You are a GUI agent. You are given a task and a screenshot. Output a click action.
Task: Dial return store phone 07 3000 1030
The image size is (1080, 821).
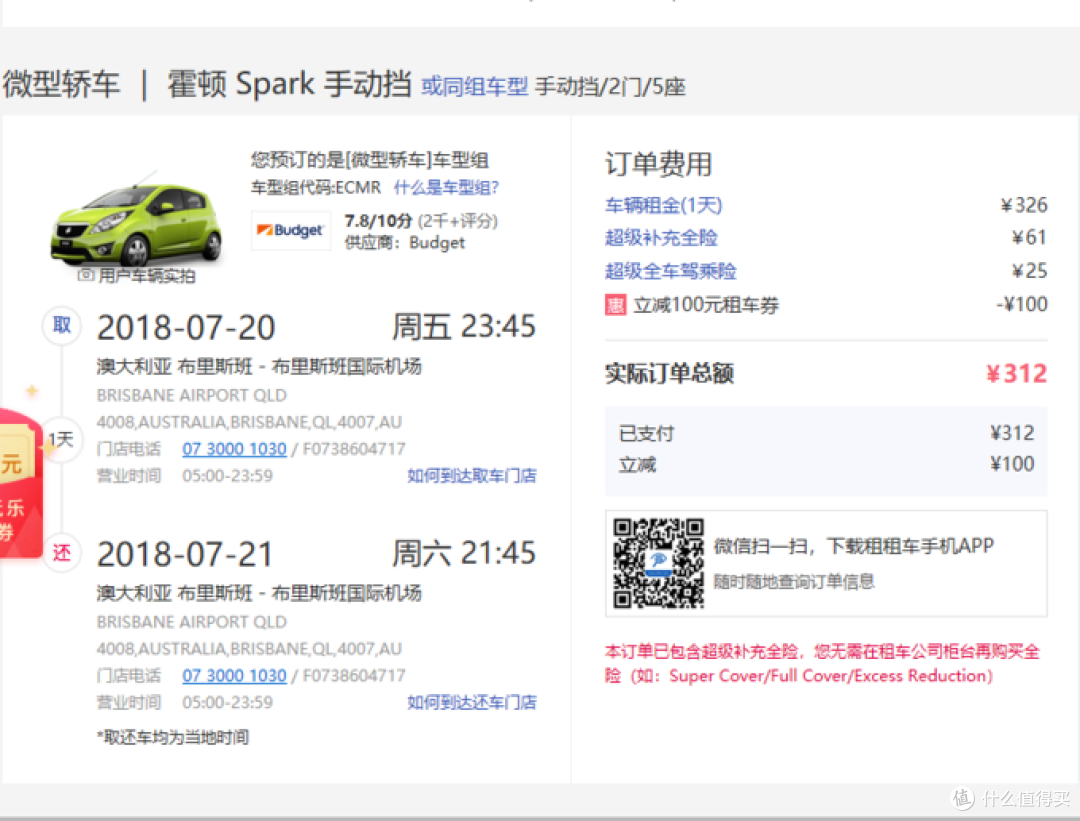point(234,676)
